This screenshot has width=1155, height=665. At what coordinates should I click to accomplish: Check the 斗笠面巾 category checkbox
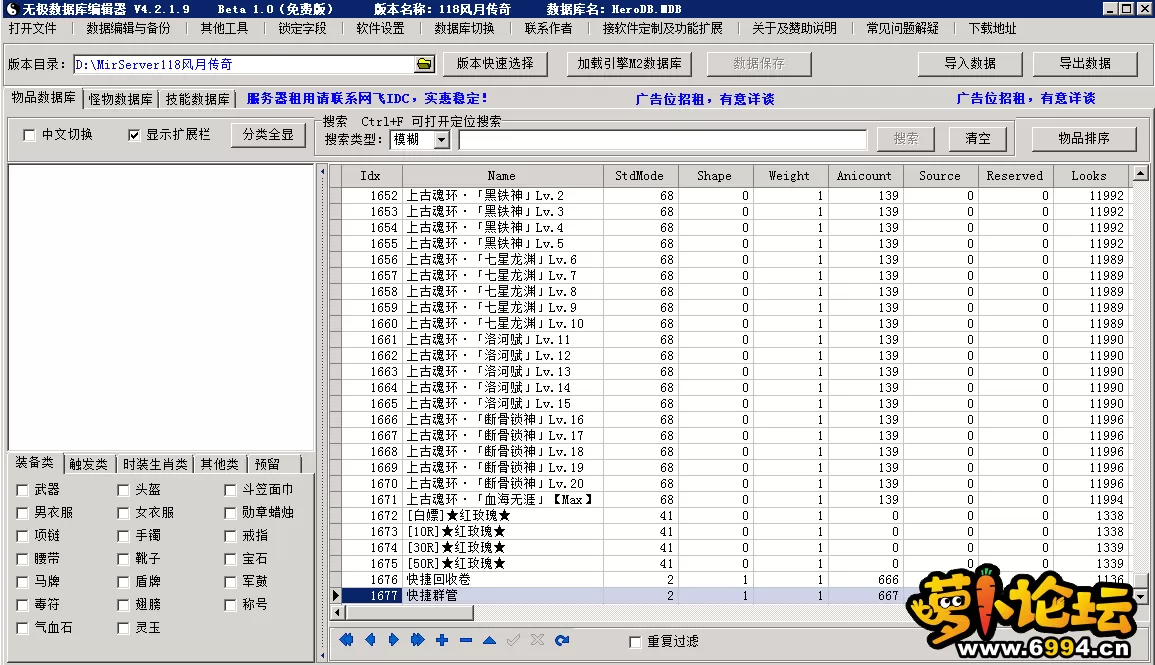coord(230,490)
